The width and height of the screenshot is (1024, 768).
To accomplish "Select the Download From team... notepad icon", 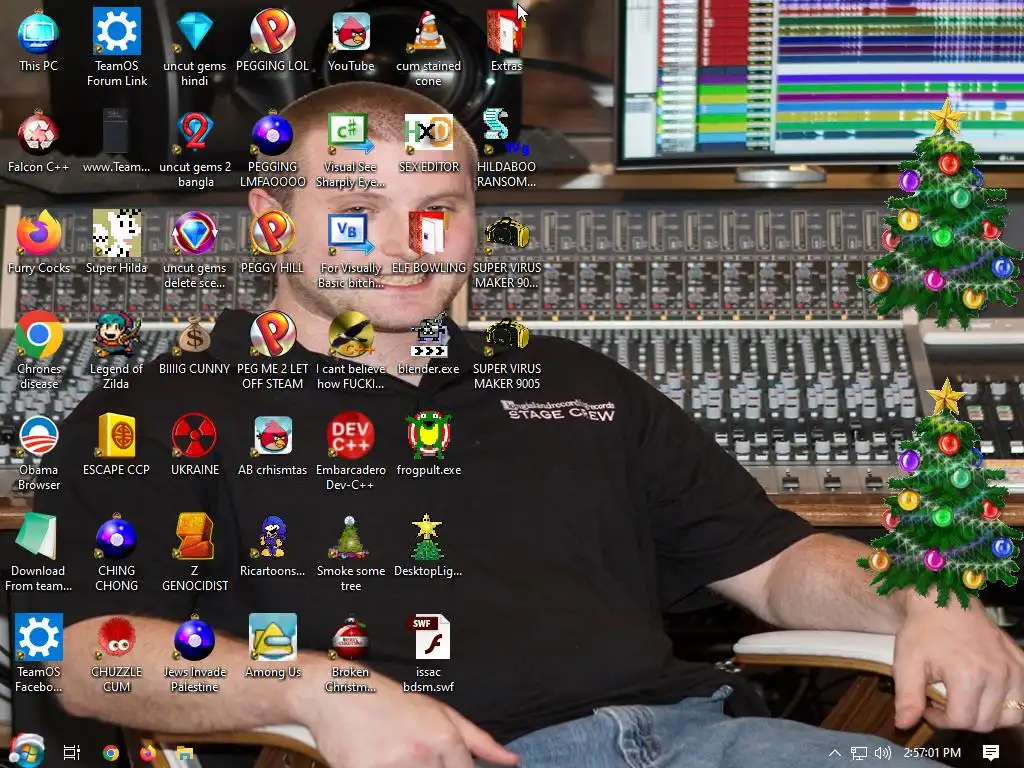I will click(39, 537).
